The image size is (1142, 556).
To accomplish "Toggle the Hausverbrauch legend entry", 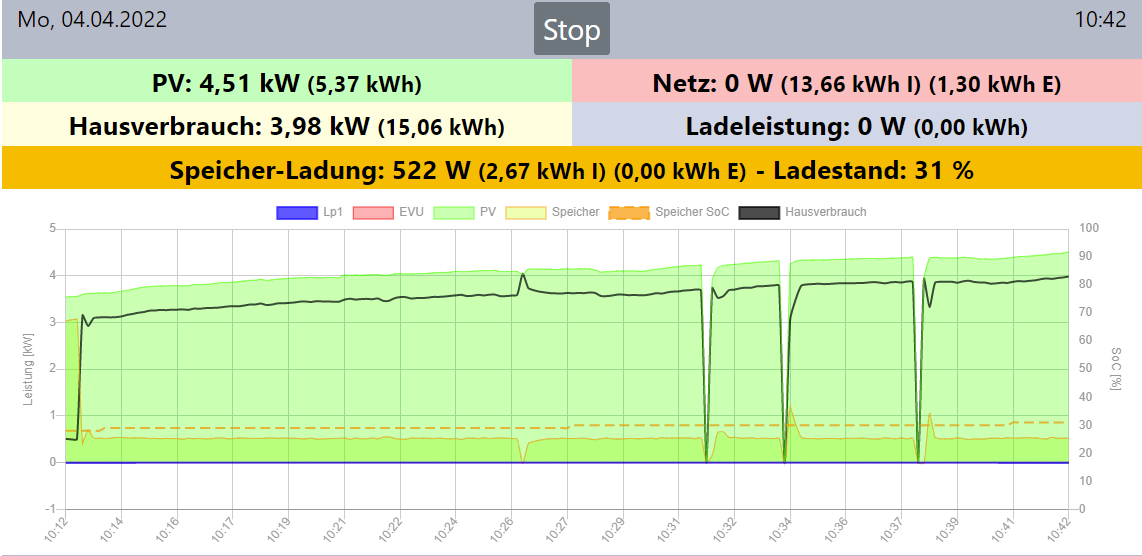I will [x=803, y=213].
